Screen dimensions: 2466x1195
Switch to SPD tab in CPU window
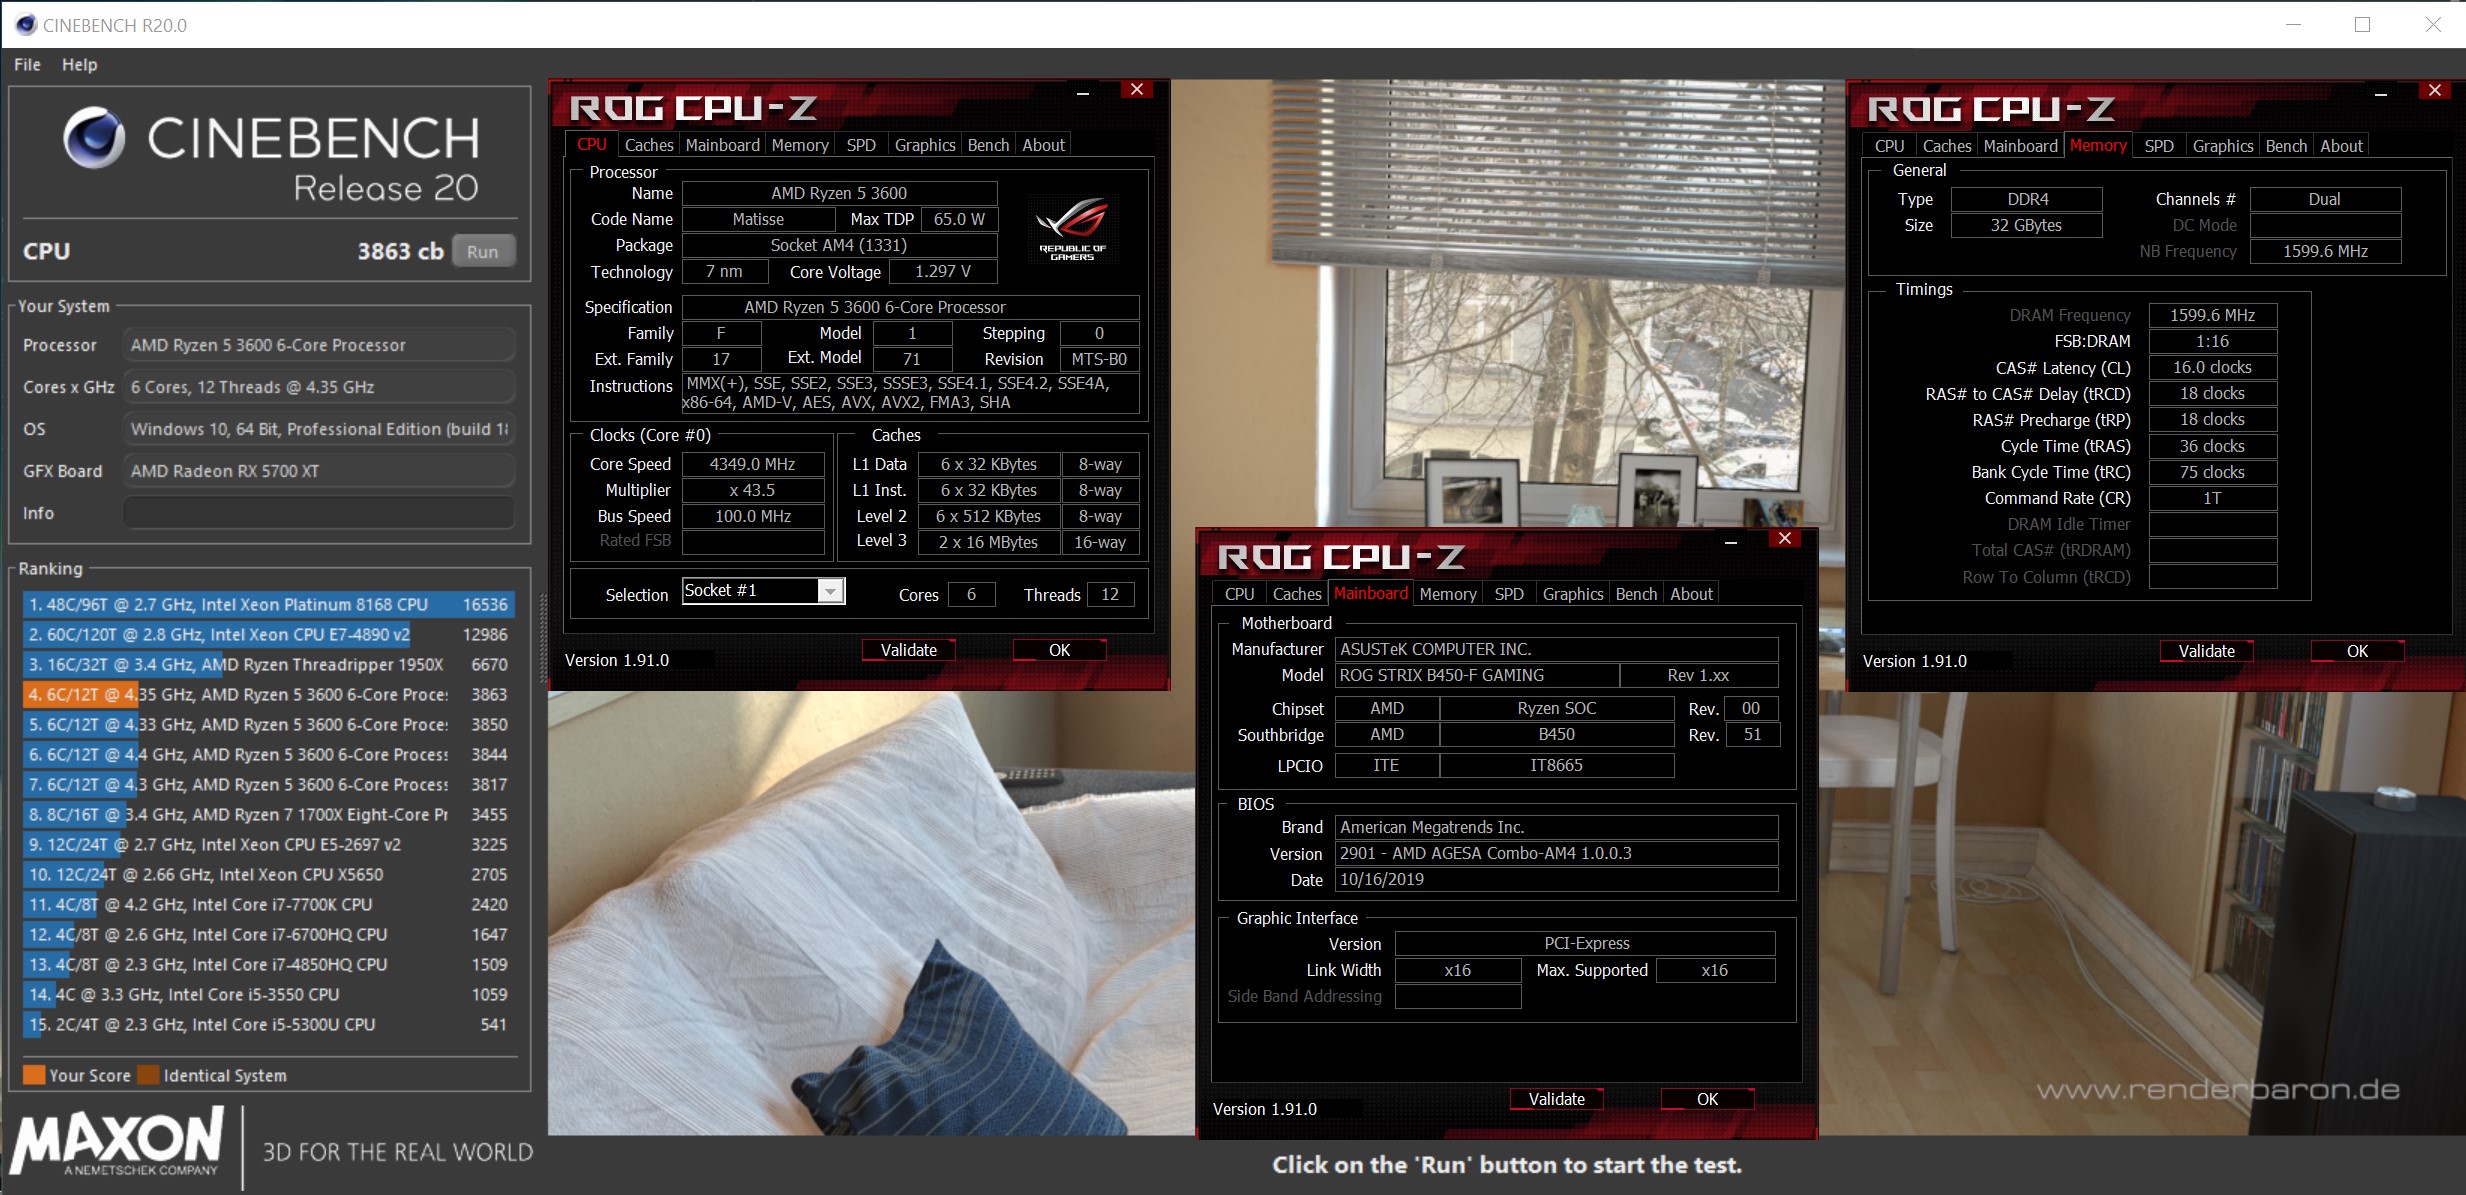click(861, 145)
